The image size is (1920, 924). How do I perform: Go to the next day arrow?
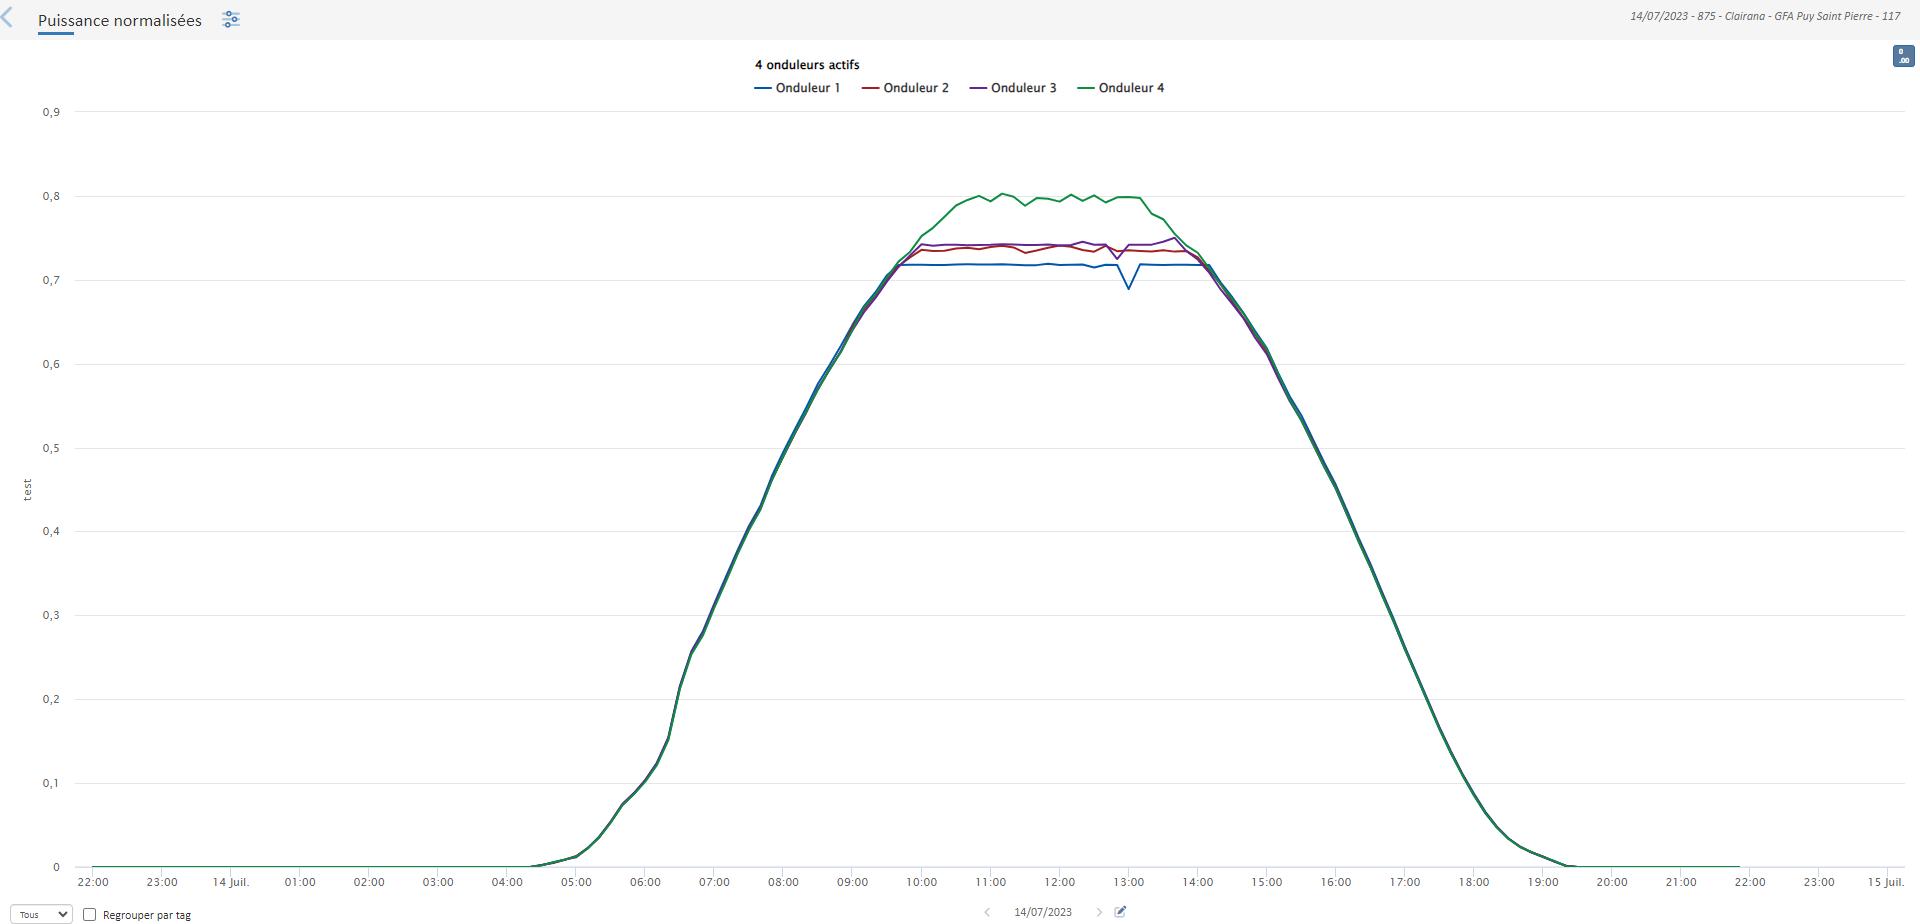pos(1099,912)
